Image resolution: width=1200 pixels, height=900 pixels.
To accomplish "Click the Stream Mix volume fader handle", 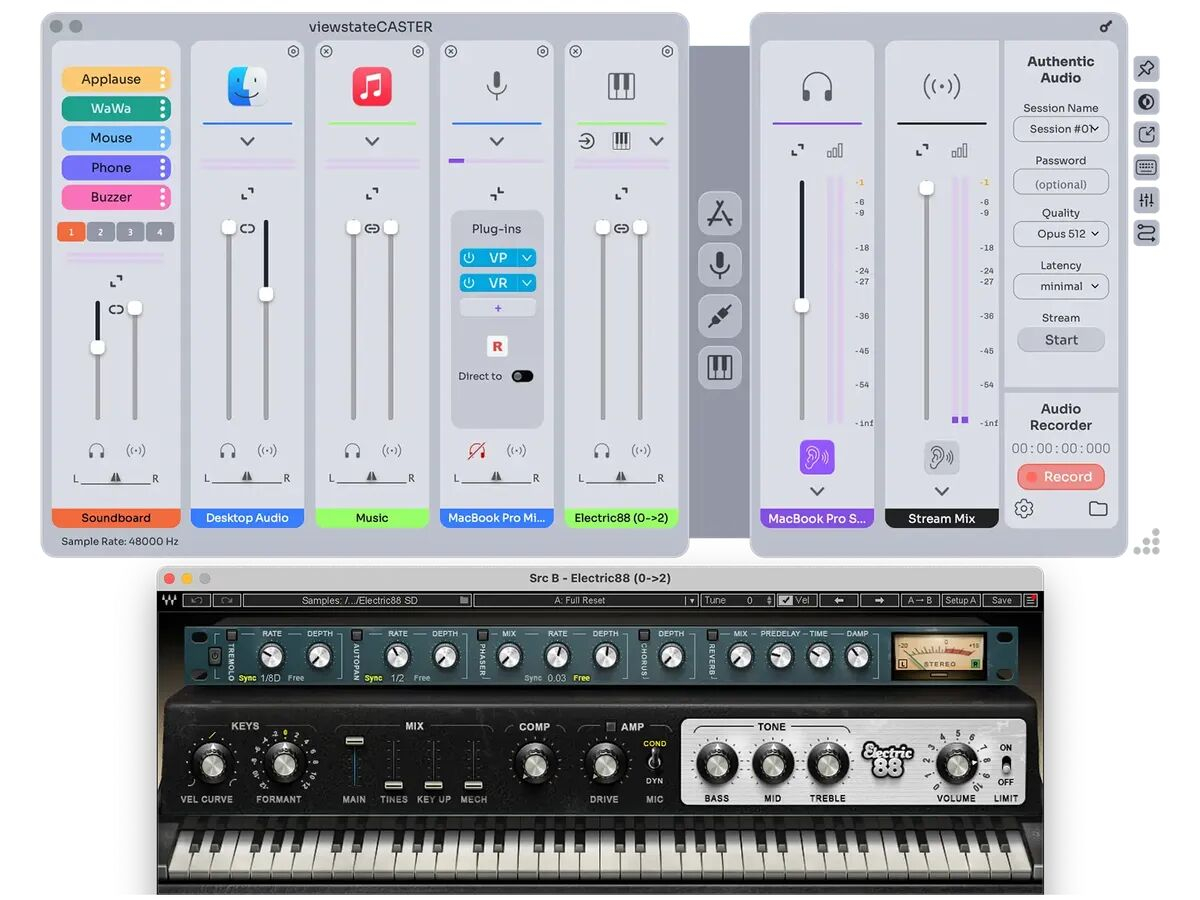I will [926, 188].
